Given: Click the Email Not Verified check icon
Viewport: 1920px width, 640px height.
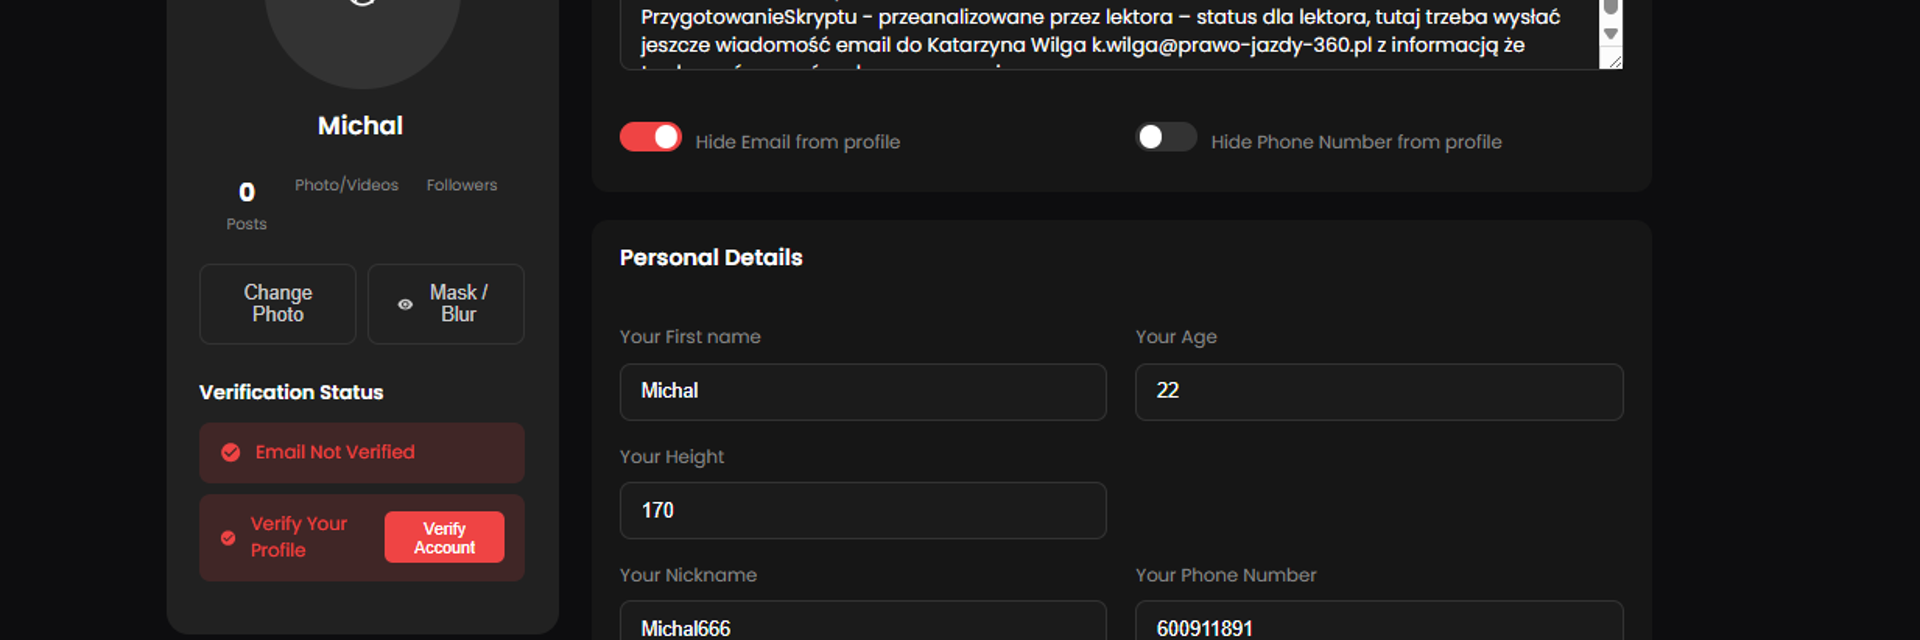Looking at the screenshot, I should (x=231, y=453).
